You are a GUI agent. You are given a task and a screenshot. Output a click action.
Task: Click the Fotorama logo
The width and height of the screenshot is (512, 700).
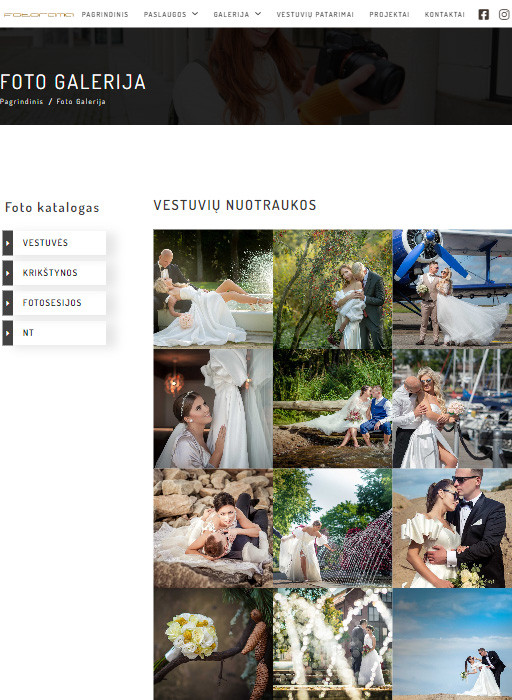point(38,14)
